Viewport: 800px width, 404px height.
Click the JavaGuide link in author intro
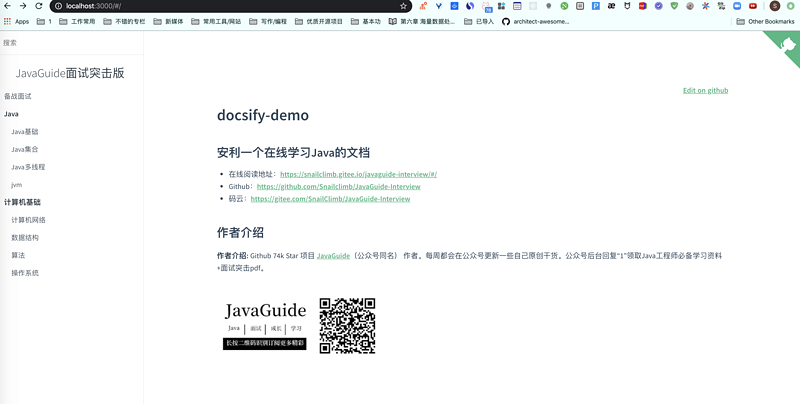coord(333,256)
